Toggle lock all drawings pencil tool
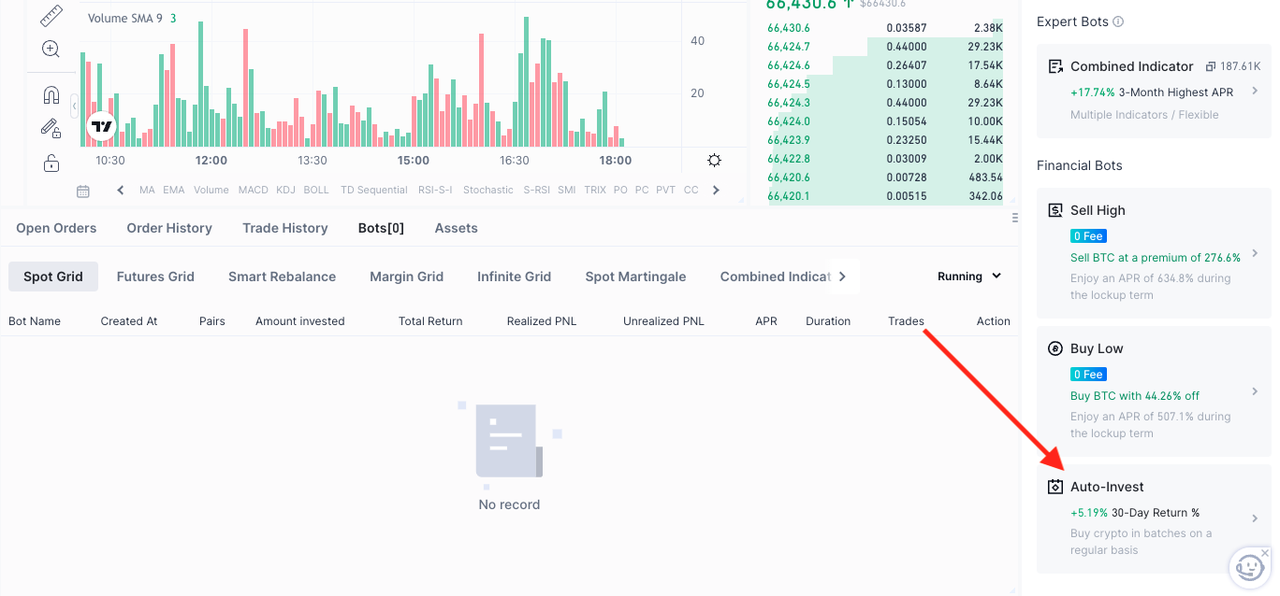Screen dimensions: 1280x596 point(51,128)
